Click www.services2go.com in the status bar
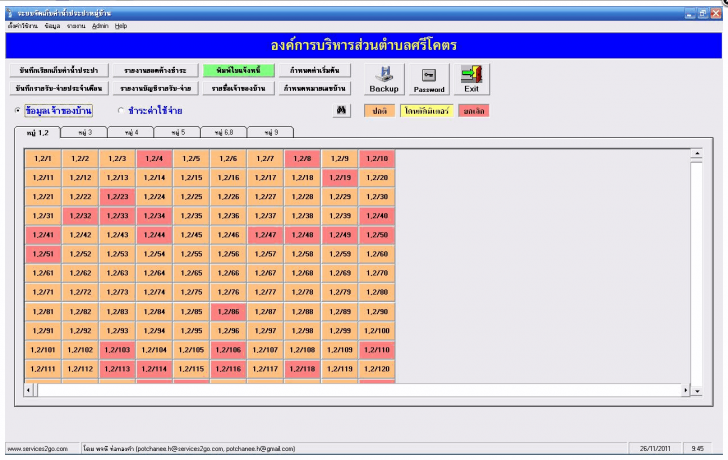The height and width of the screenshot is (460, 728). coord(38,449)
